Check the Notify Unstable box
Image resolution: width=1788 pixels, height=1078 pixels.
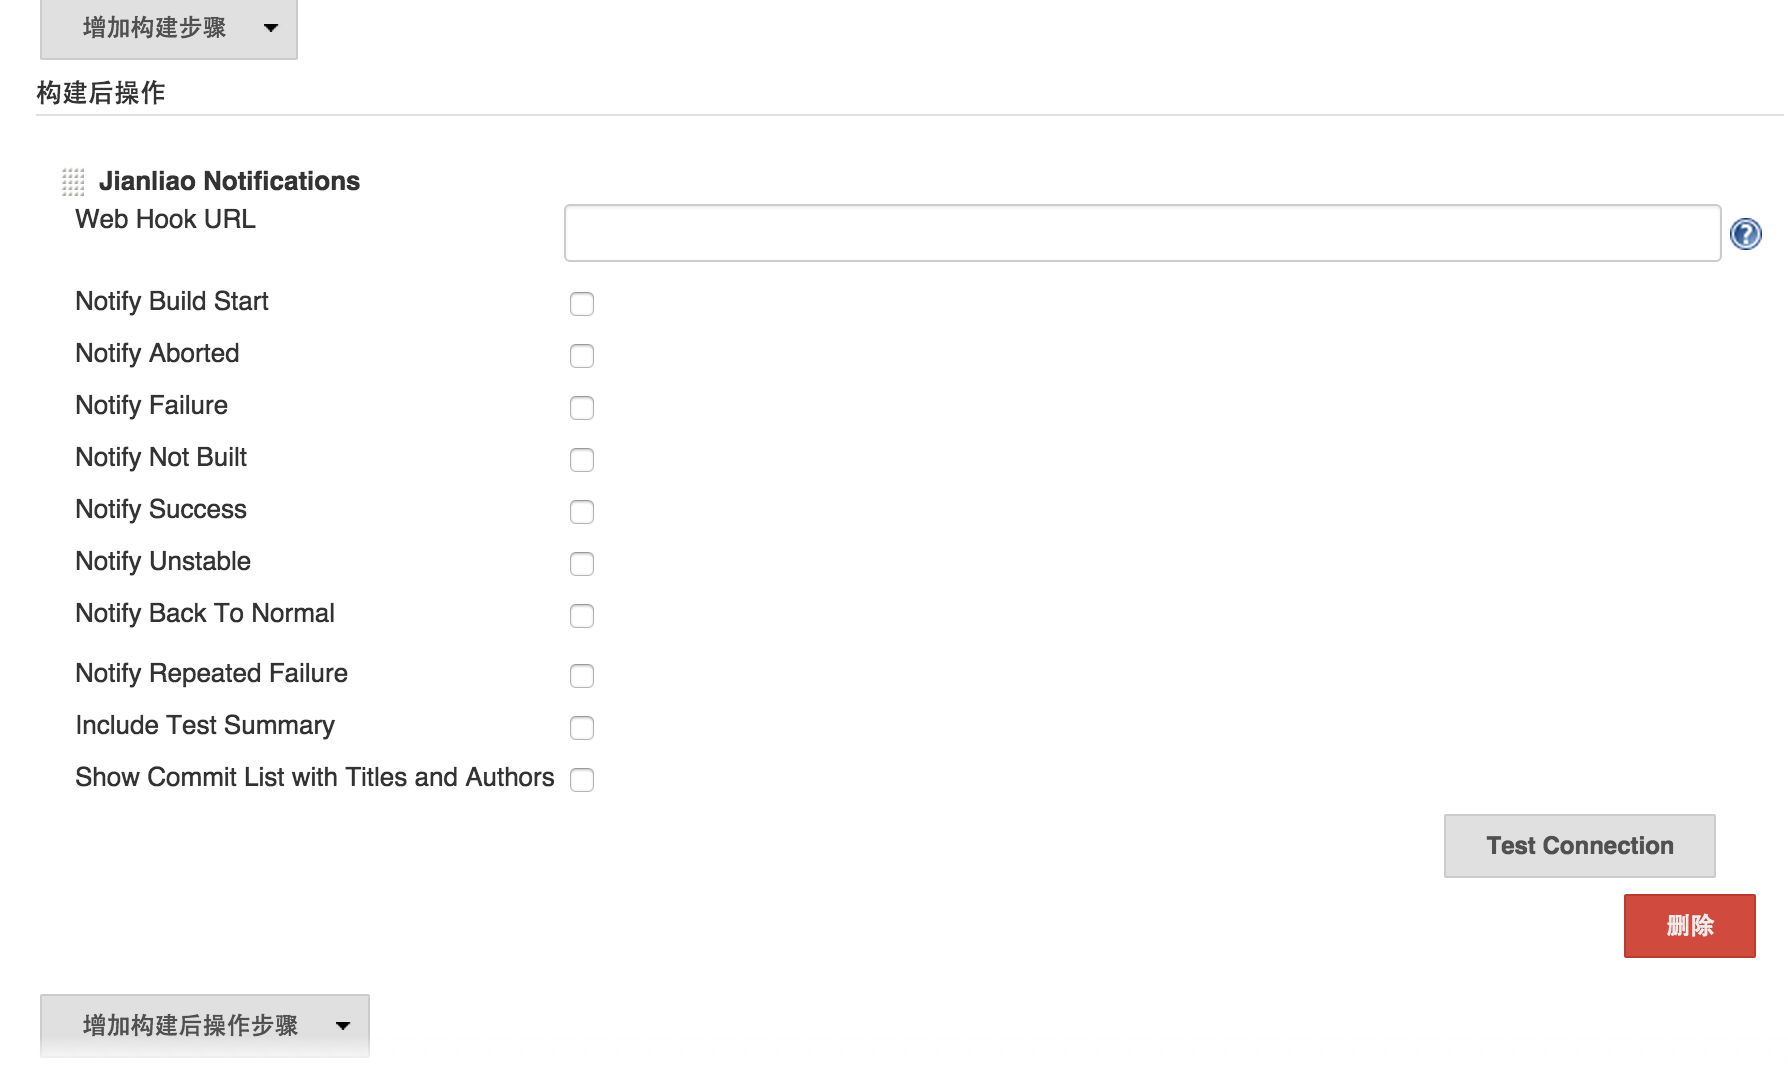pos(581,564)
